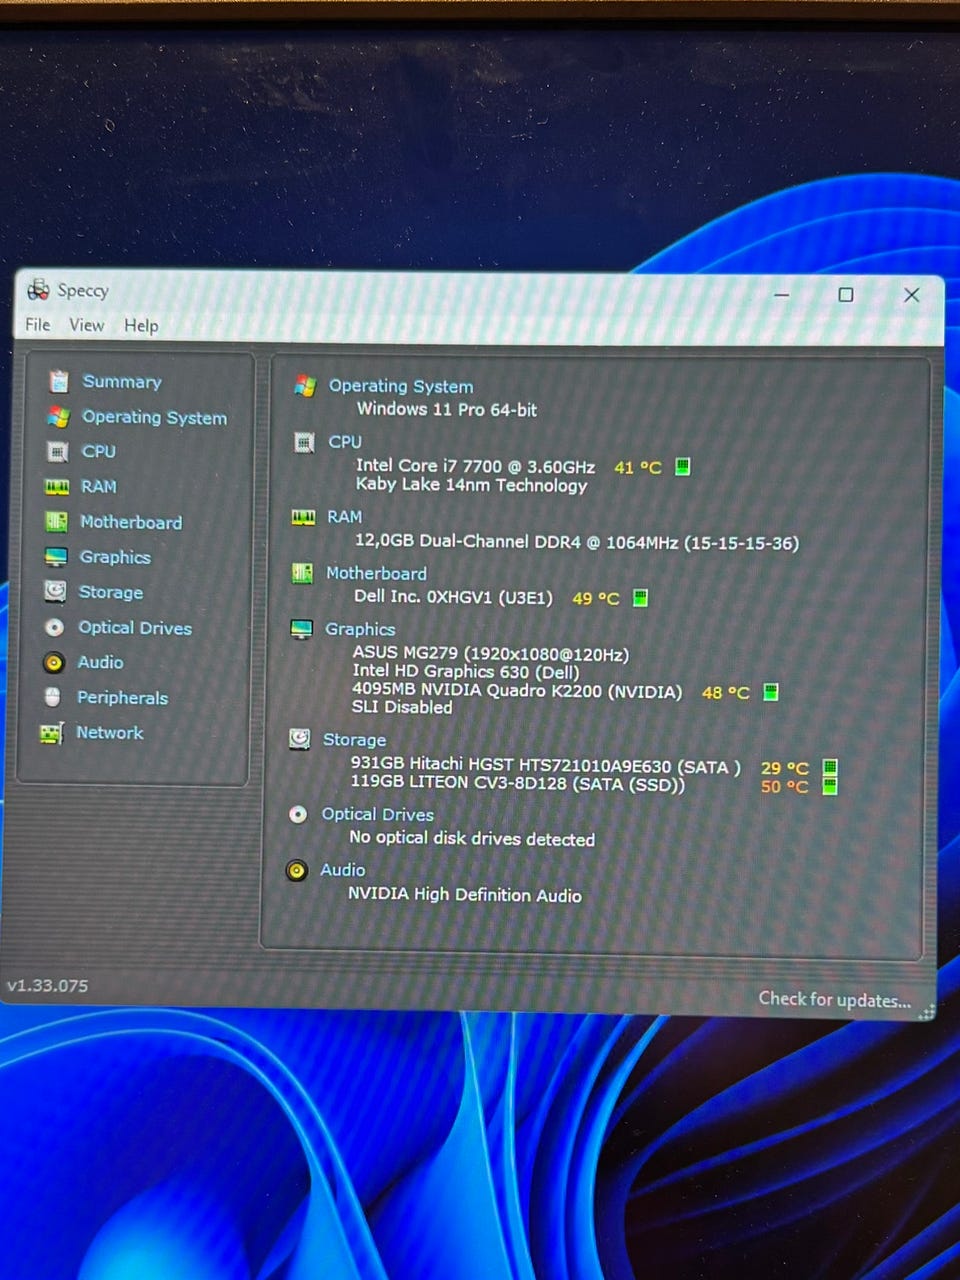
Task: Click the GPU temperature indicator next to 48 °C
Action: (771, 692)
